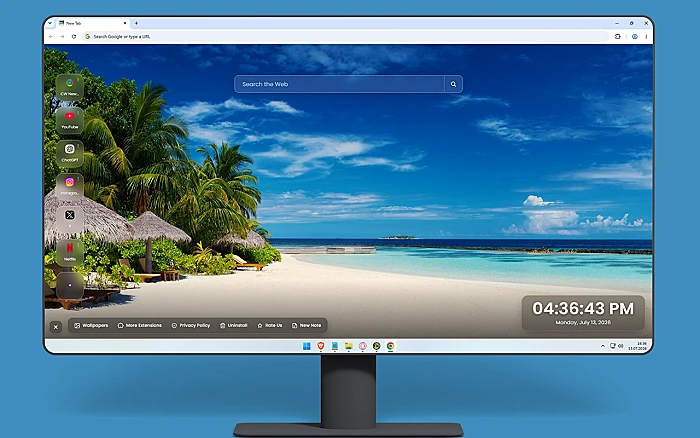Open the YouTube shortcut tile
Screen dimensions: 700x438
click(x=70, y=121)
